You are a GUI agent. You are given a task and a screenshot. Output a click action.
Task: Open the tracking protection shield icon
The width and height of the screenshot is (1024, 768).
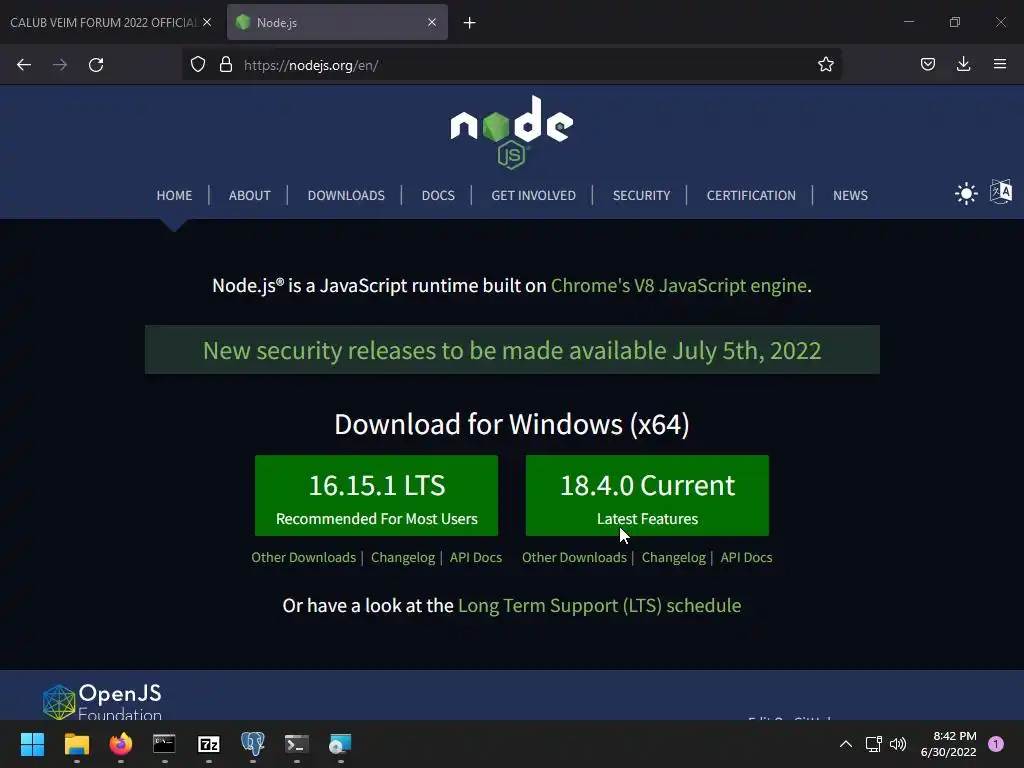pyautogui.click(x=198, y=64)
